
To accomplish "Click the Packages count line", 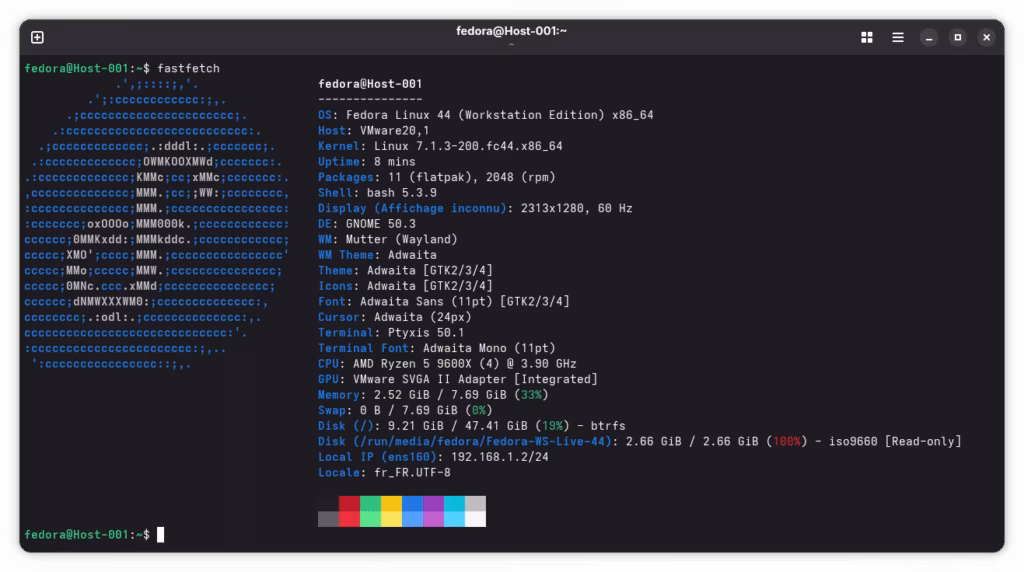I will [x=436, y=177].
